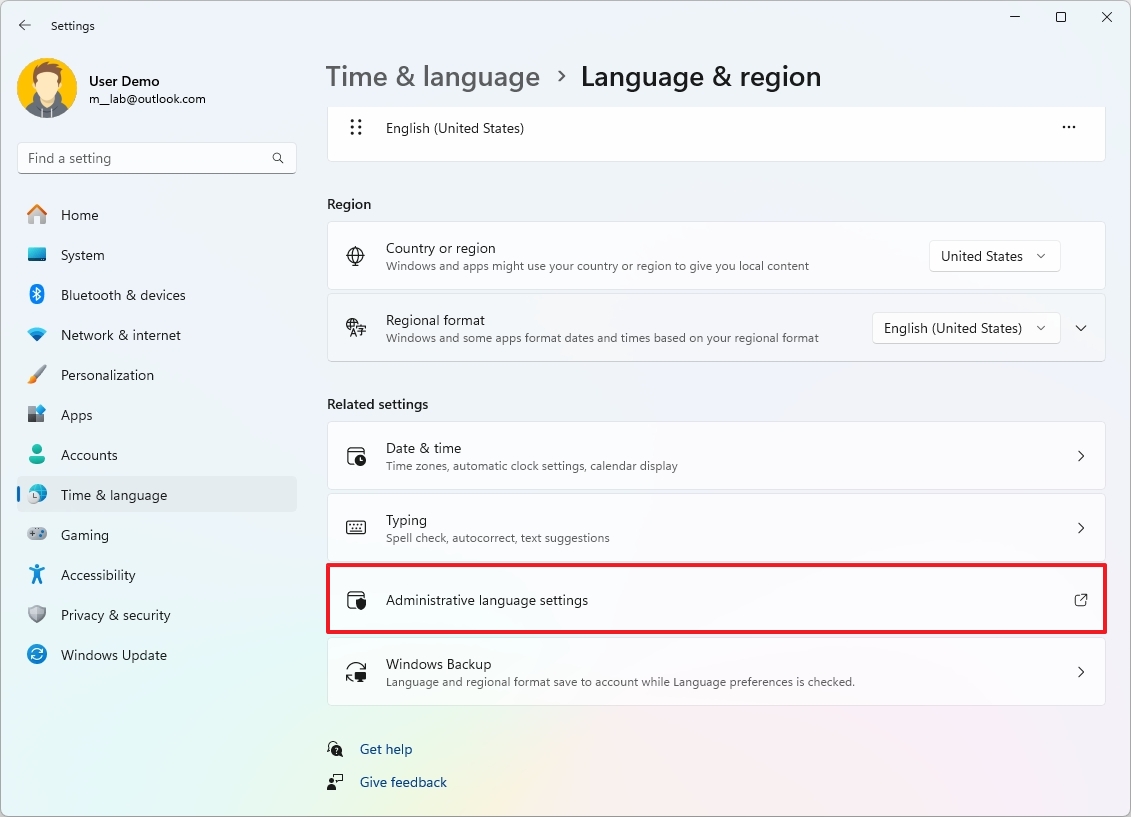Screen dimensions: 1131x817
Task: Open Date & time related setting
Action: (716, 456)
